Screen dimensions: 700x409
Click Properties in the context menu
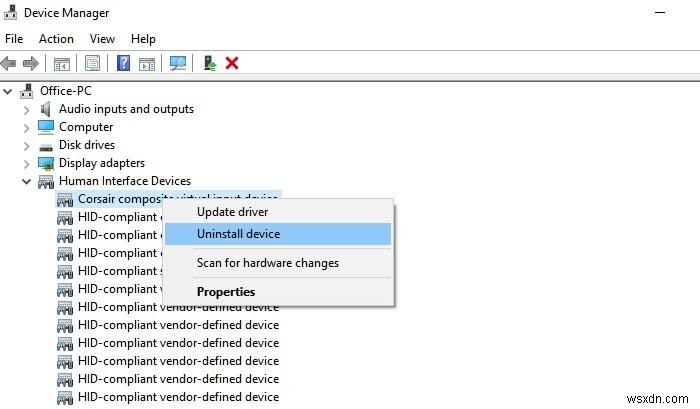226,292
